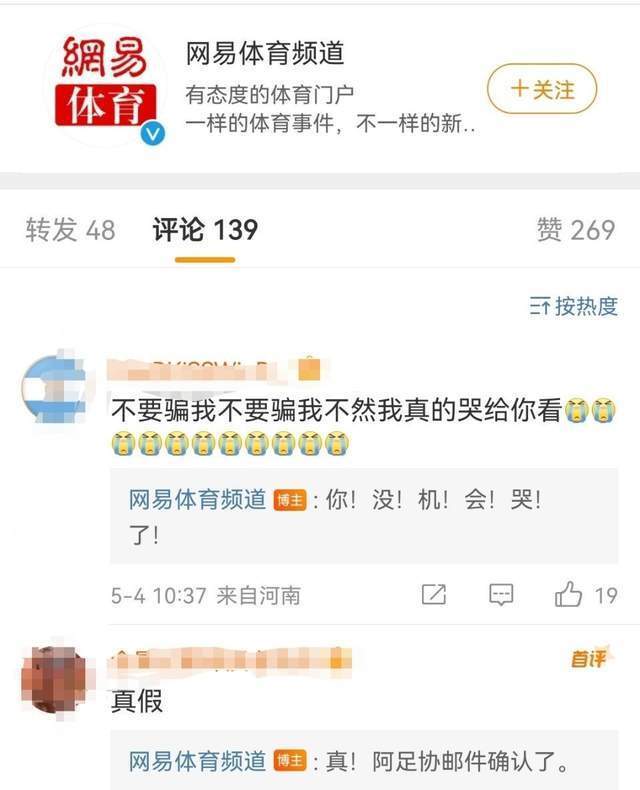Open the 网易体育 profile avatar
The height and width of the screenshot is (790, 640).
[x=105, y=84]
